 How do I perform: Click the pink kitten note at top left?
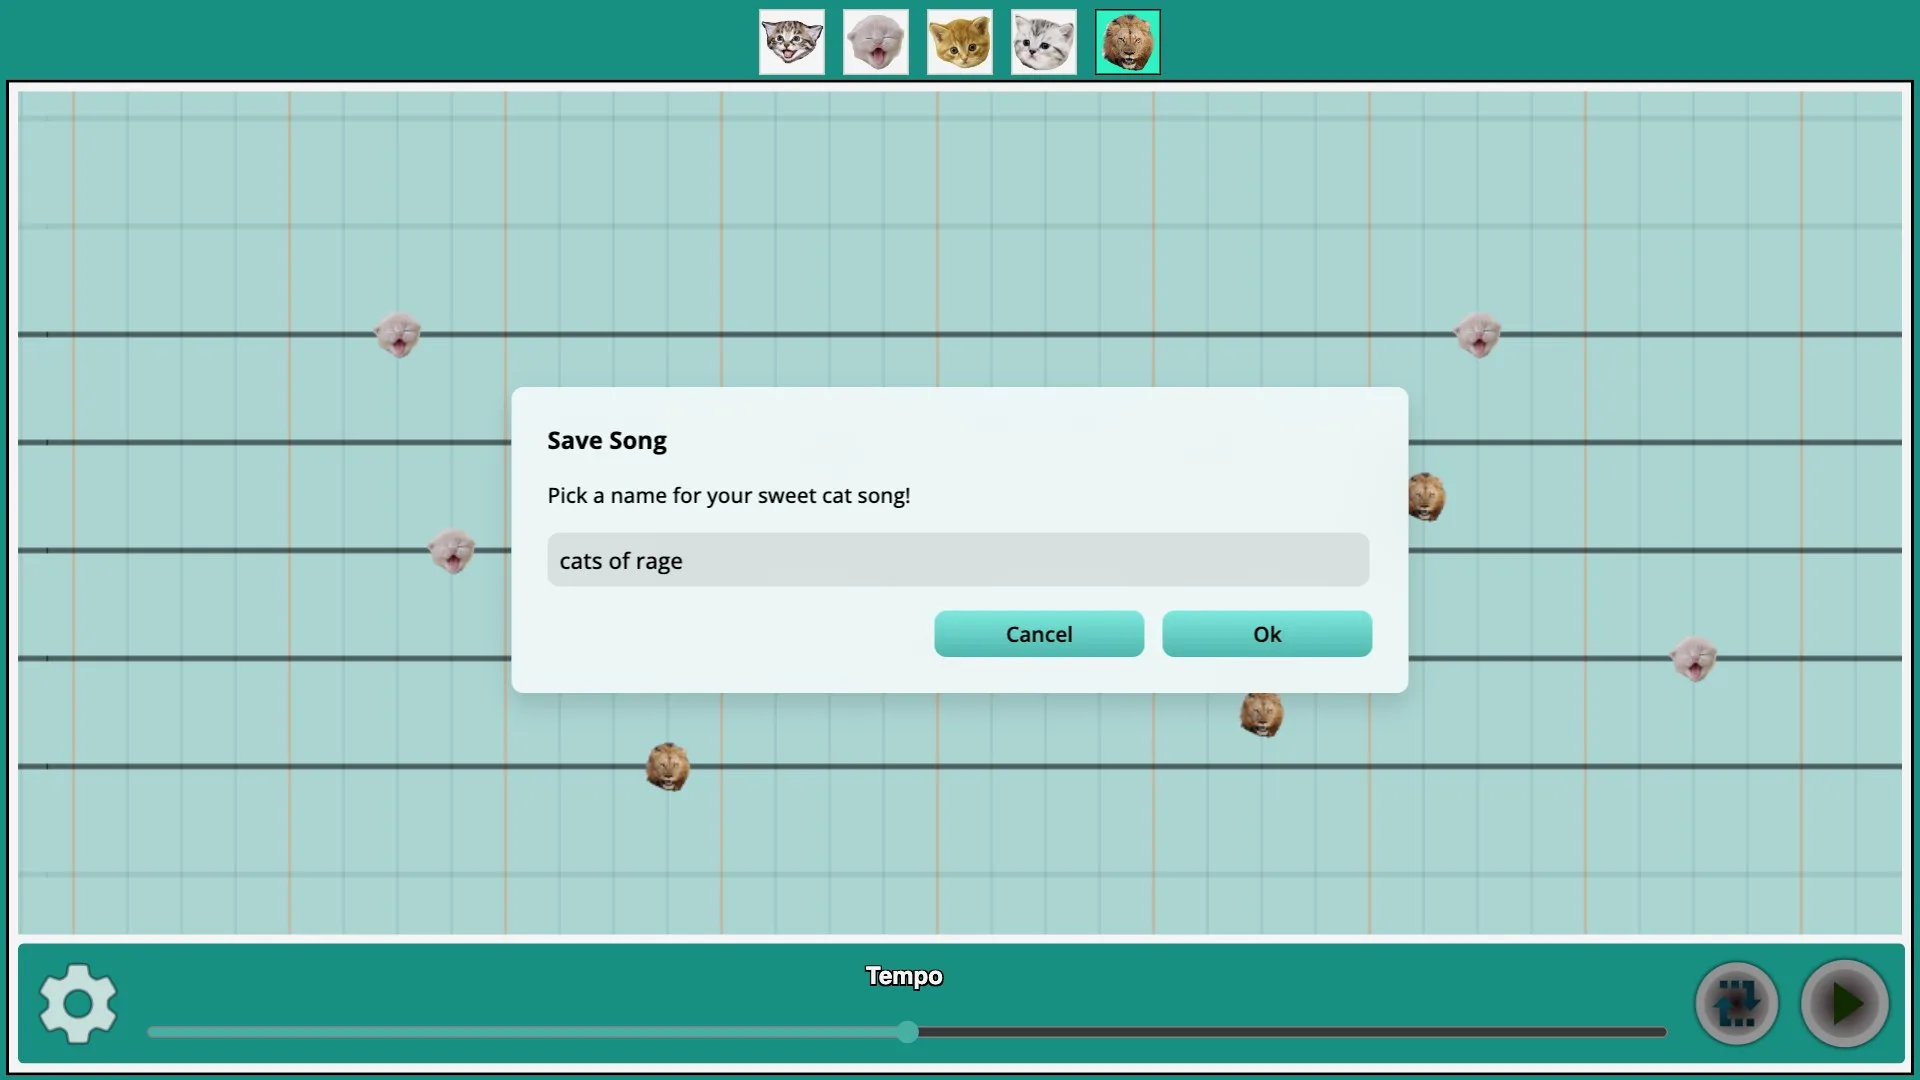(398, 334)
